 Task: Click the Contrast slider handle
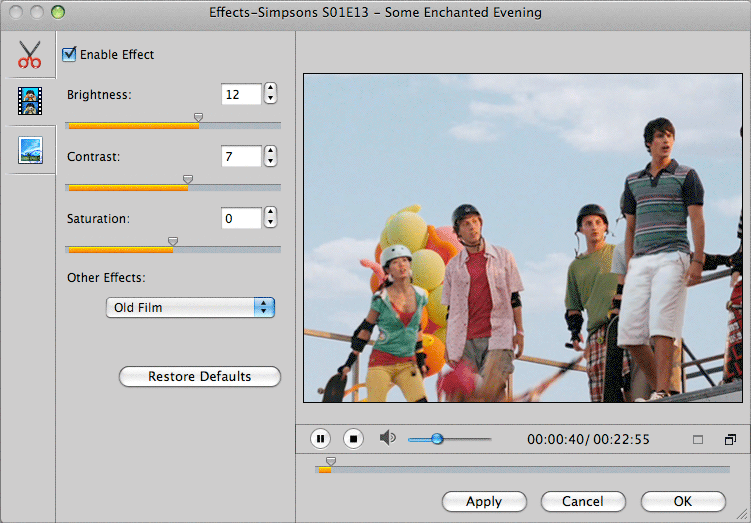point(188,179)
